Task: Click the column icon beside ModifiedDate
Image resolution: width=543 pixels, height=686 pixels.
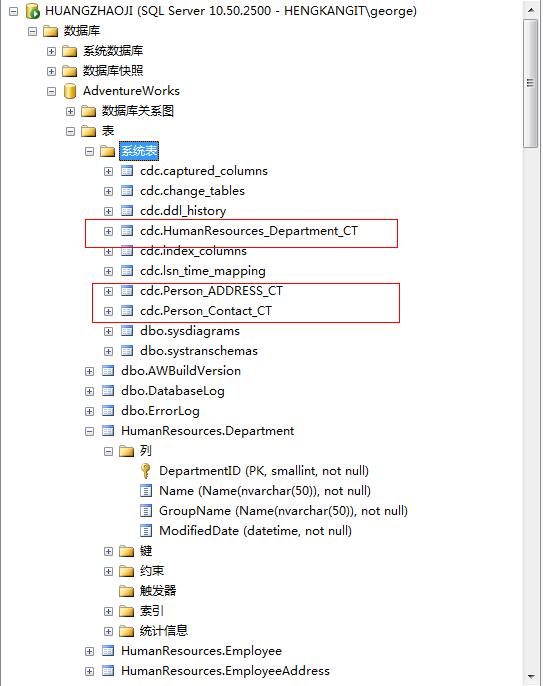Action: [146, 531]
